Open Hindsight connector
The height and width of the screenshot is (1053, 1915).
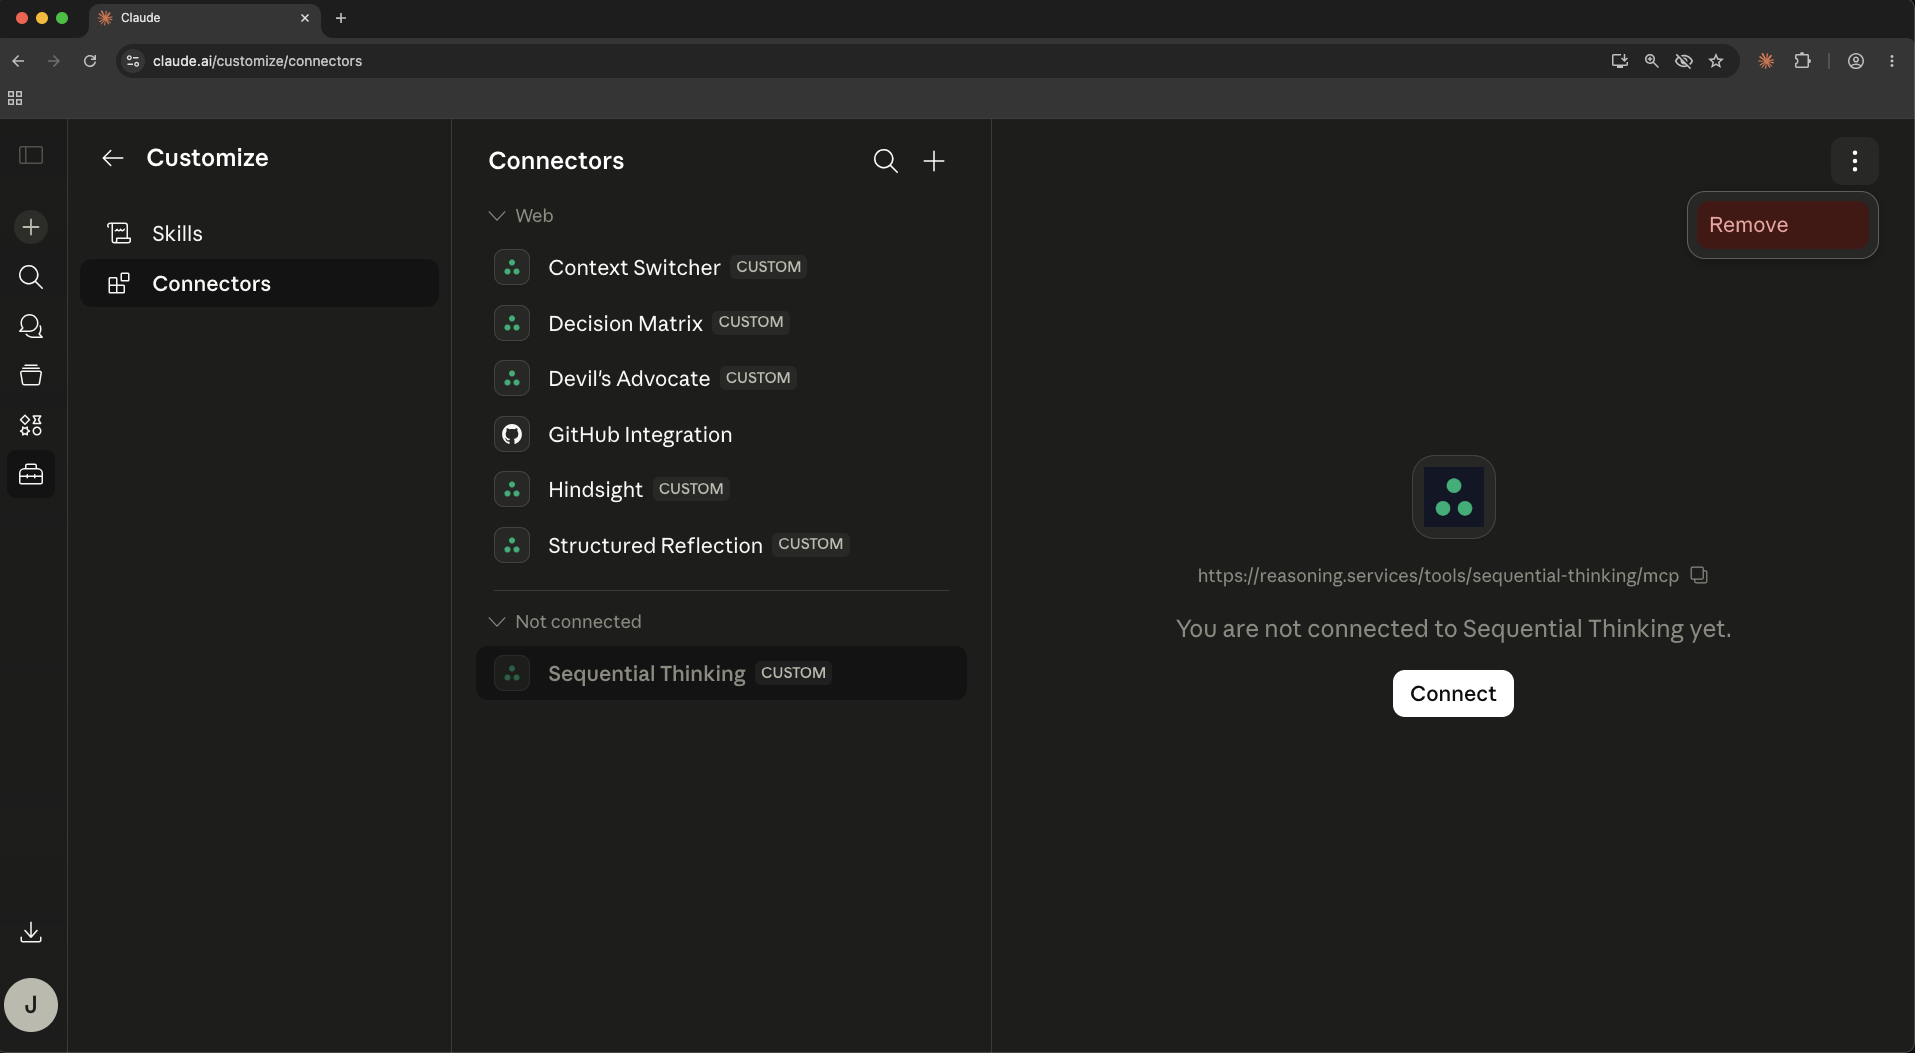click(721, 489)
